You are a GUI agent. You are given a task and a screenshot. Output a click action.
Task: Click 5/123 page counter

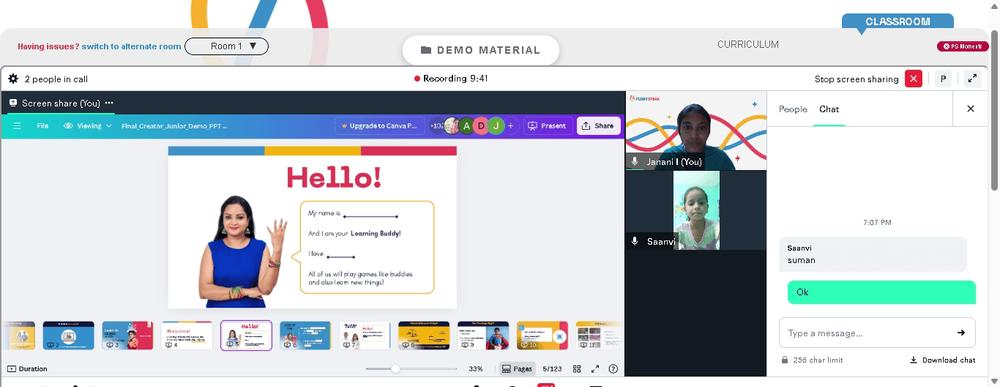pos(552,369)
